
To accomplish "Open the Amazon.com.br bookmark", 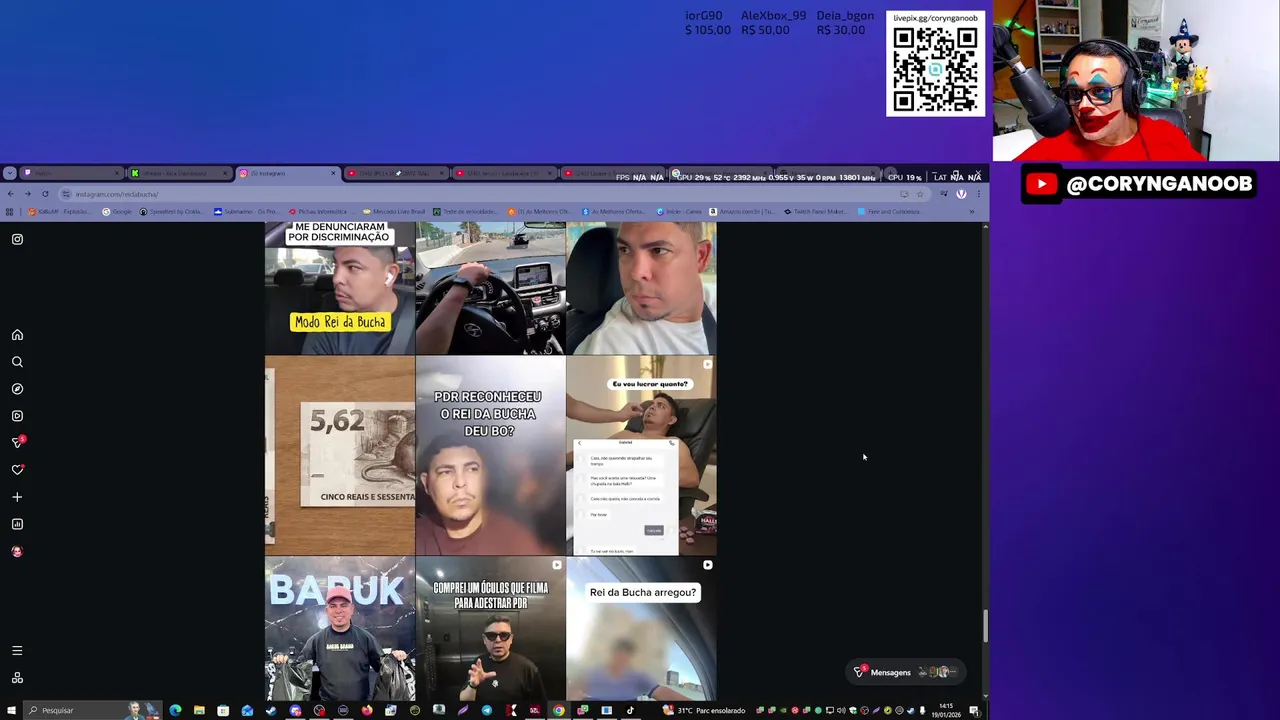I will 743,212.
